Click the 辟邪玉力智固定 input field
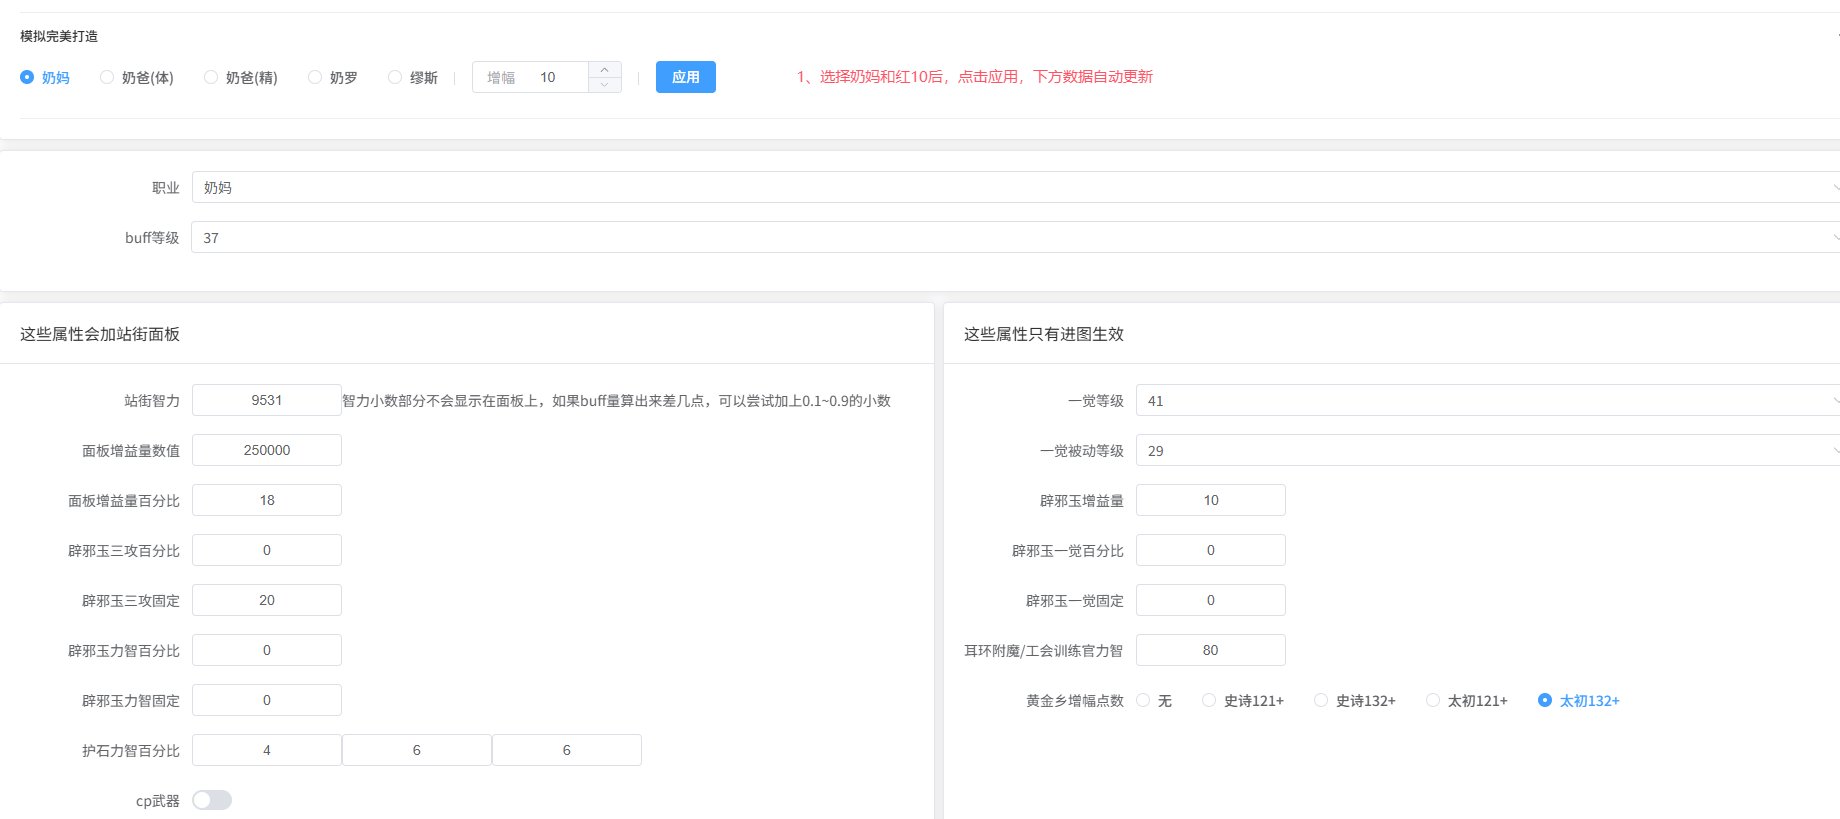1840x819 pixels. (267, 700)
